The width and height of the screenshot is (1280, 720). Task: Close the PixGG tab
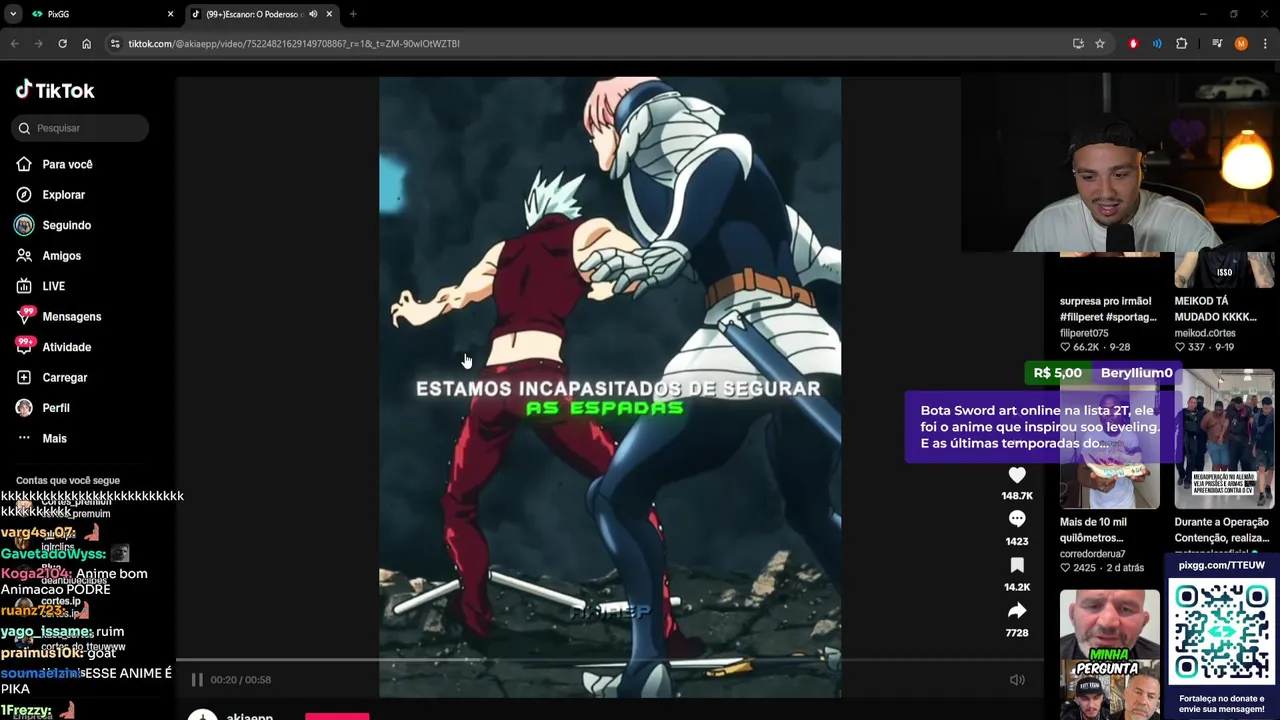click(x=170, y=14)
